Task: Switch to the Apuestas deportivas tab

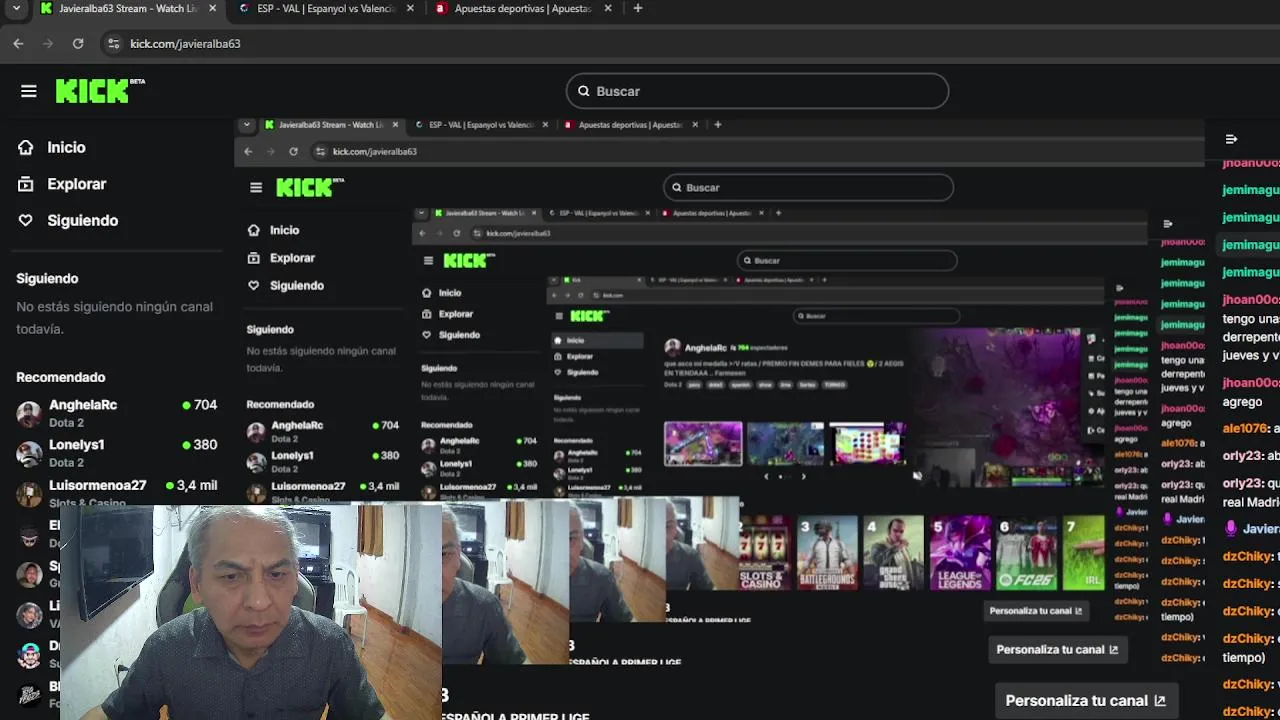Action: 523,8
